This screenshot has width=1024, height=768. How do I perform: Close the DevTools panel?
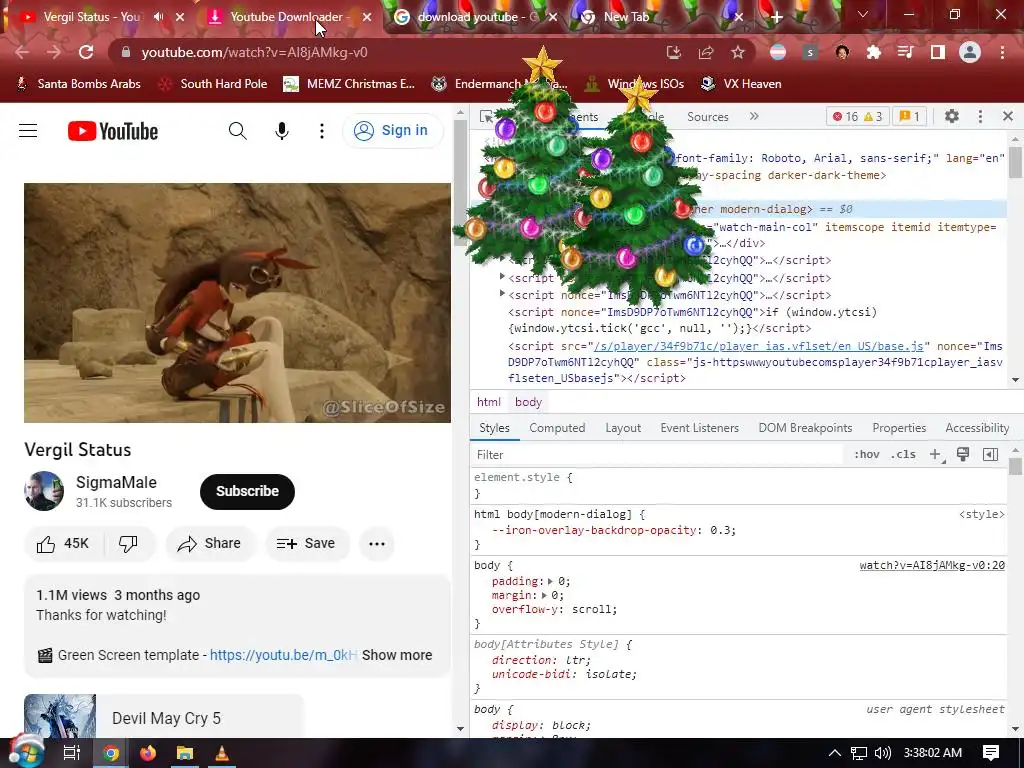point(1008,116)
